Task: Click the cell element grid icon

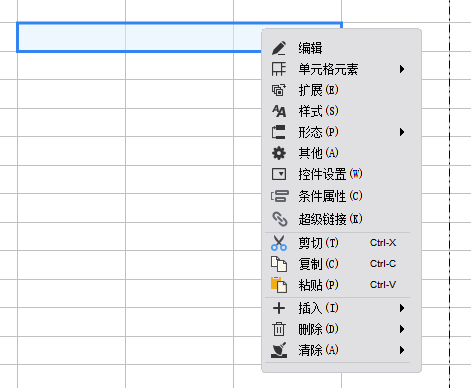Action: 279,69
